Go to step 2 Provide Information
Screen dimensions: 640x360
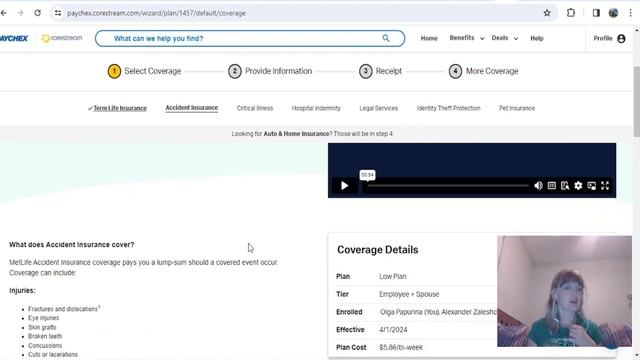tap(270, 71)
